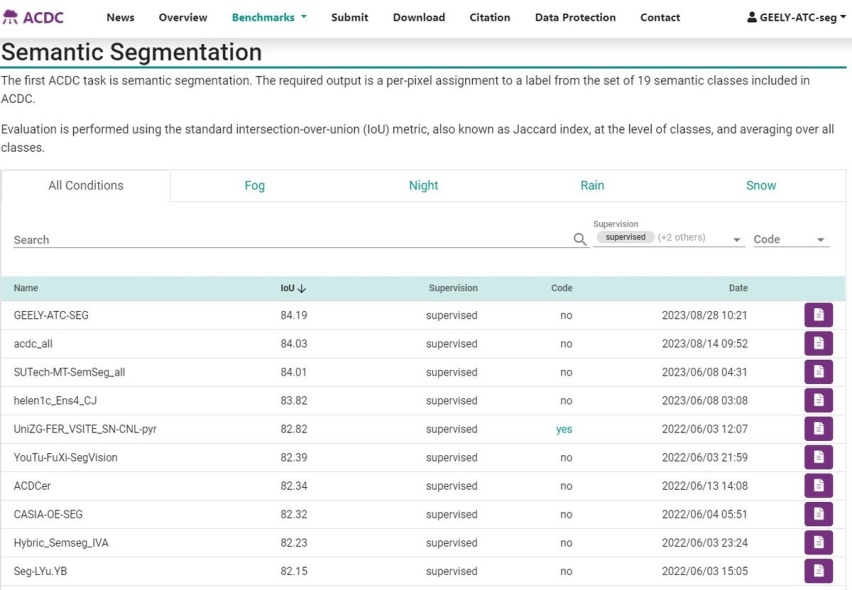This screenshot has width=852, height=590.
Task: Open details document for Seg-LYu.YB row
Action: pos(818,571)
